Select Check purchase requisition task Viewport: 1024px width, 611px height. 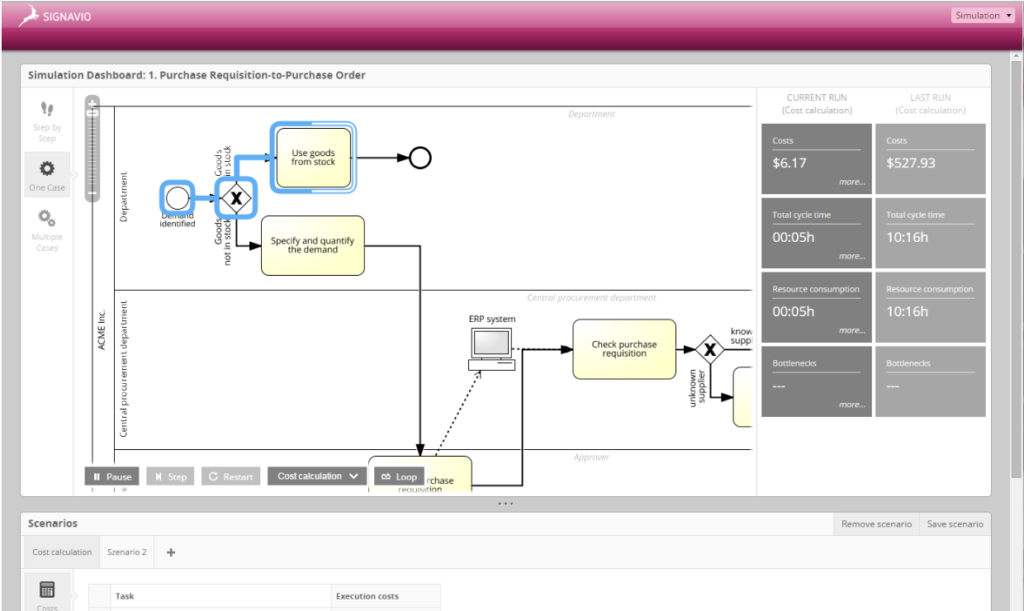[624, 349]
